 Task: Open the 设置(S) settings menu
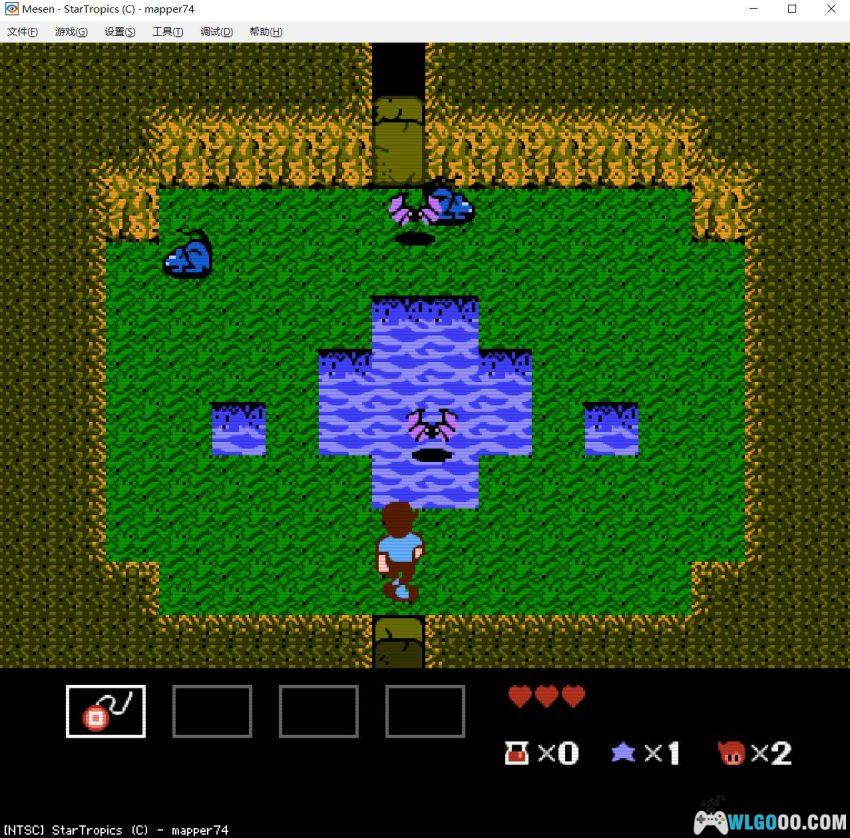[120, 32]
